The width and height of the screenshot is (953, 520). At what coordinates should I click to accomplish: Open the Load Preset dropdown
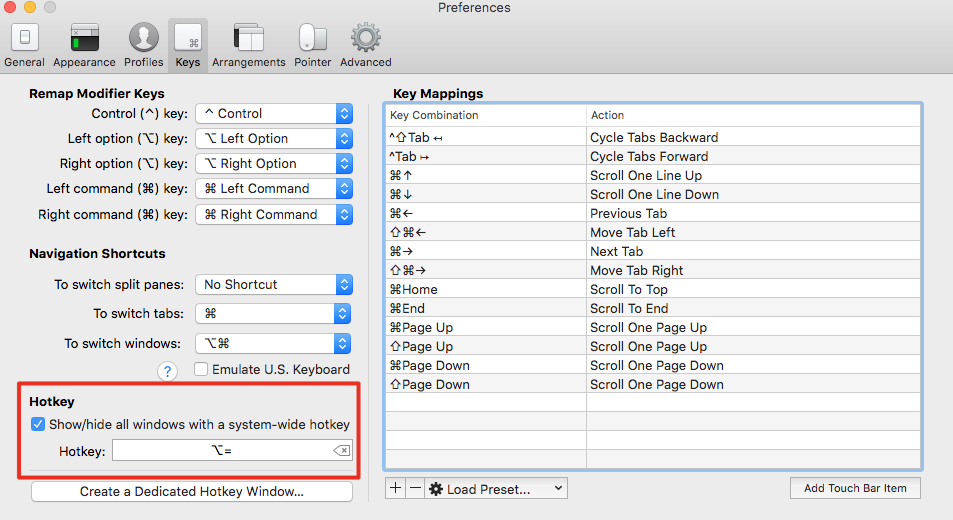point(497,489)
